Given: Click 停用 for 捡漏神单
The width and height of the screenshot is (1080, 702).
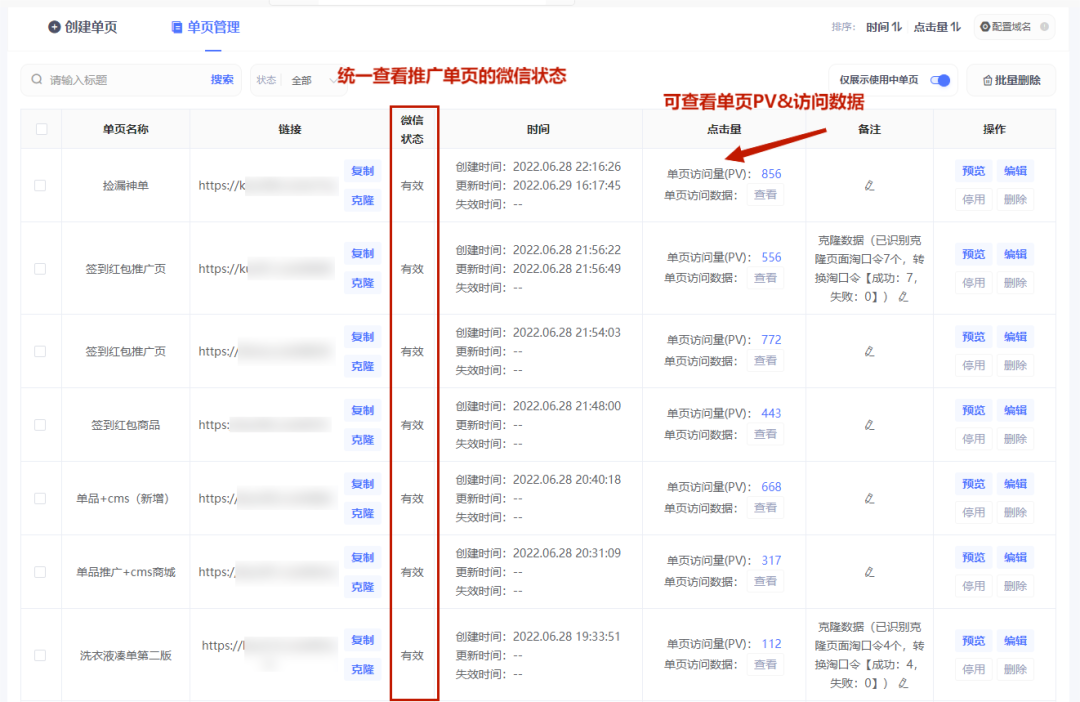Looking at the screenshot, I should click(973, 200).
